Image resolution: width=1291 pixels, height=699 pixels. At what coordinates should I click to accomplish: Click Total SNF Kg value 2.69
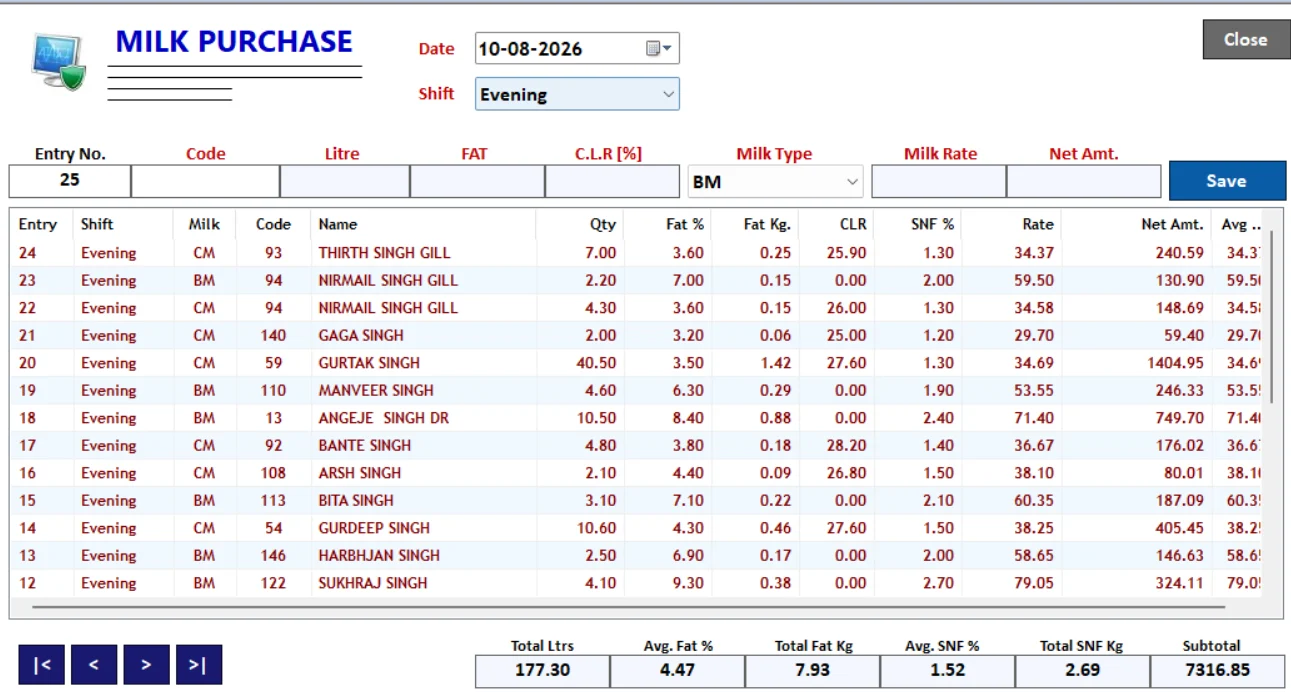click(x=1082, y=670)
